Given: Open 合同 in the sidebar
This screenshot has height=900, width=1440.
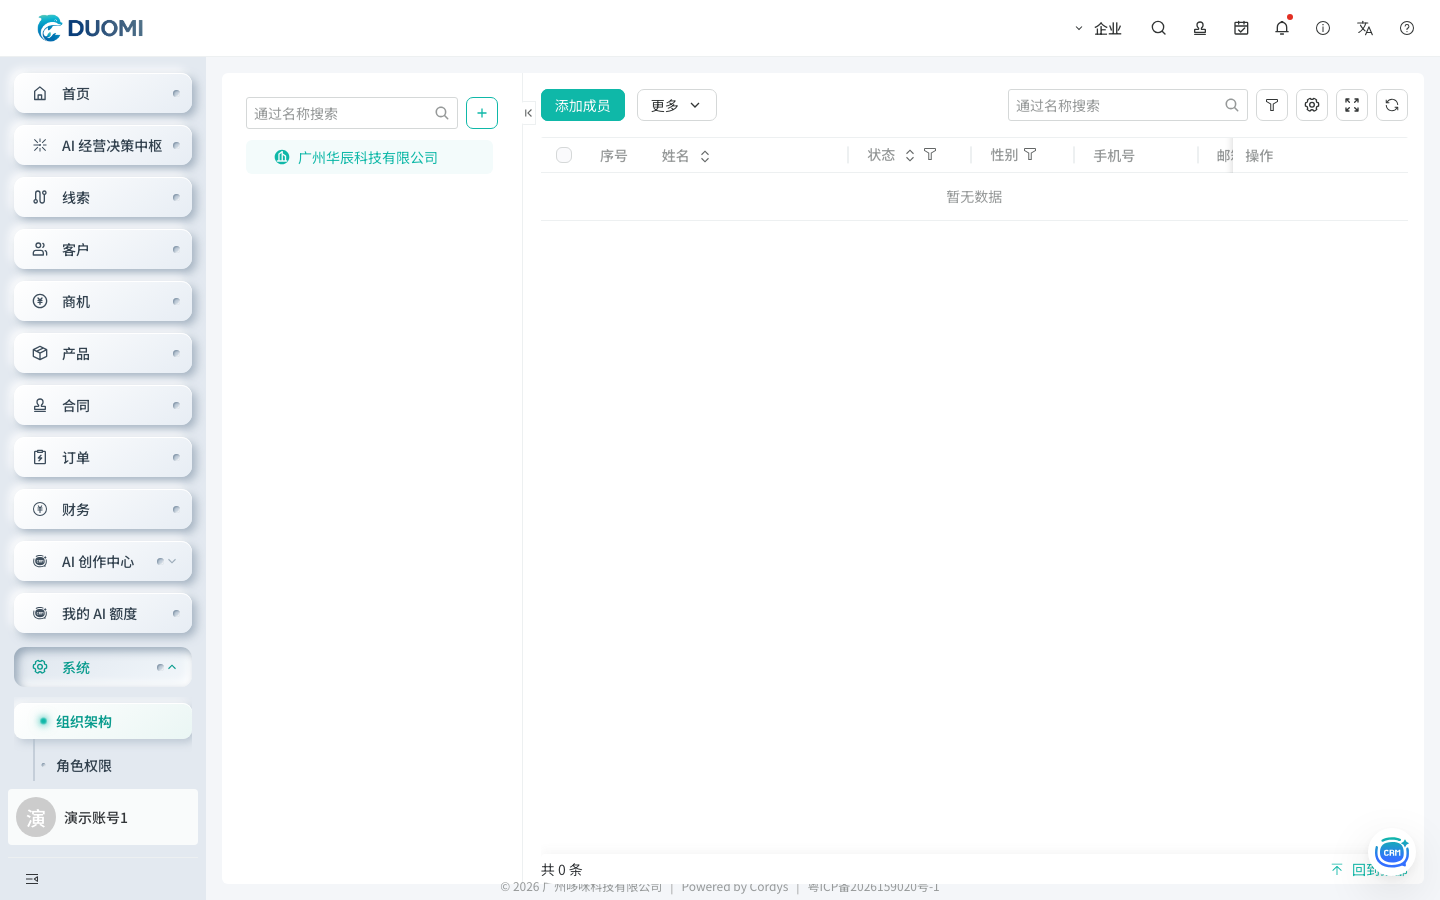Looking at the screenshot, I should point(103,405).
